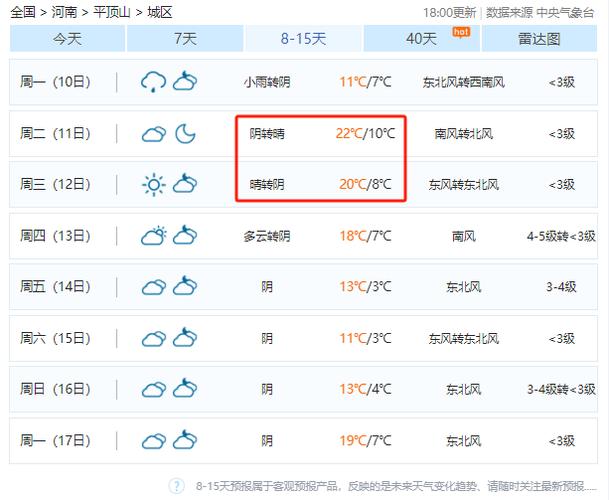This screenshot has width=609, height=500.
Task: Click the 多云转阴 weather description
Action: [267, 236]
